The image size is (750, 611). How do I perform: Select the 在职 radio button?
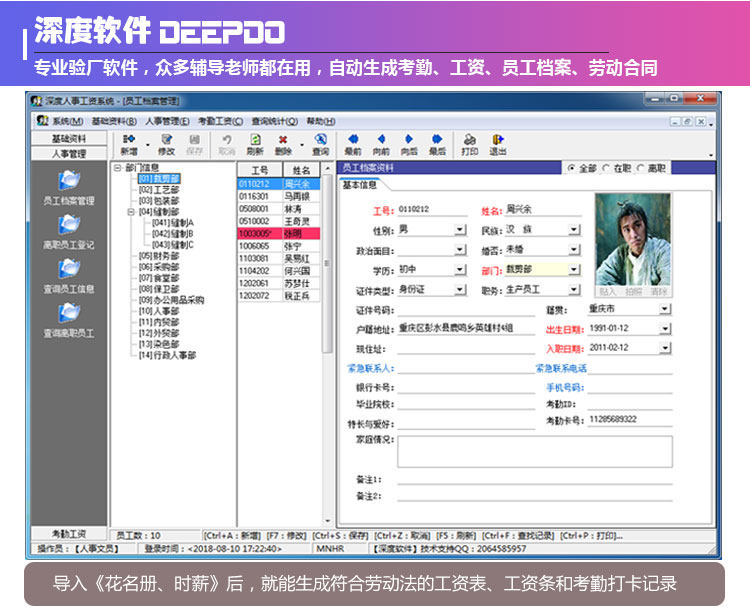click(x=606, y=168)
